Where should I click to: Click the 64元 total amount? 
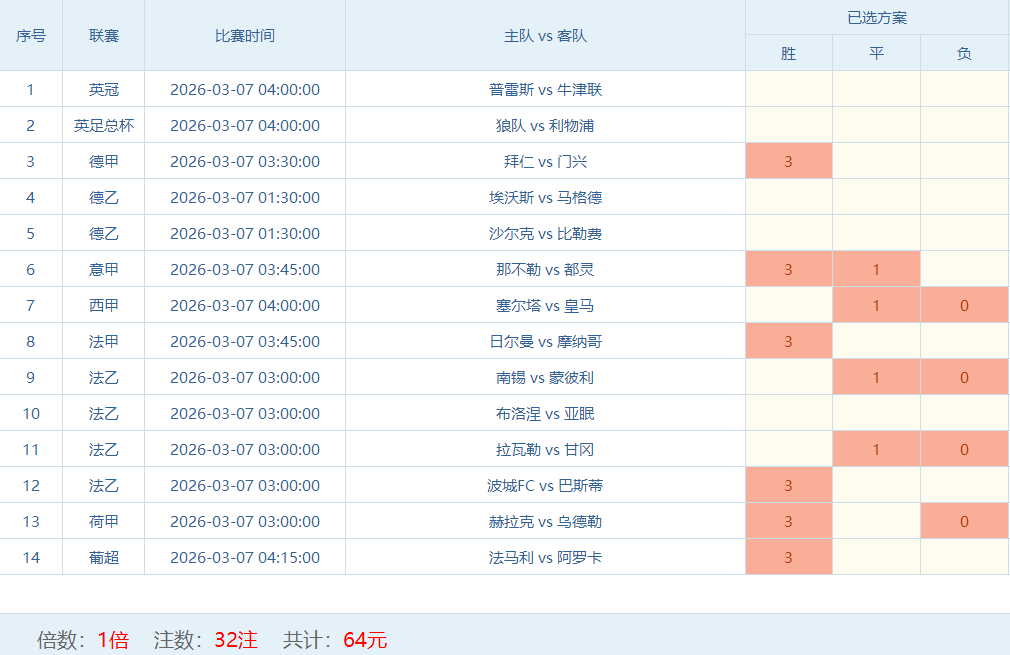365,640
